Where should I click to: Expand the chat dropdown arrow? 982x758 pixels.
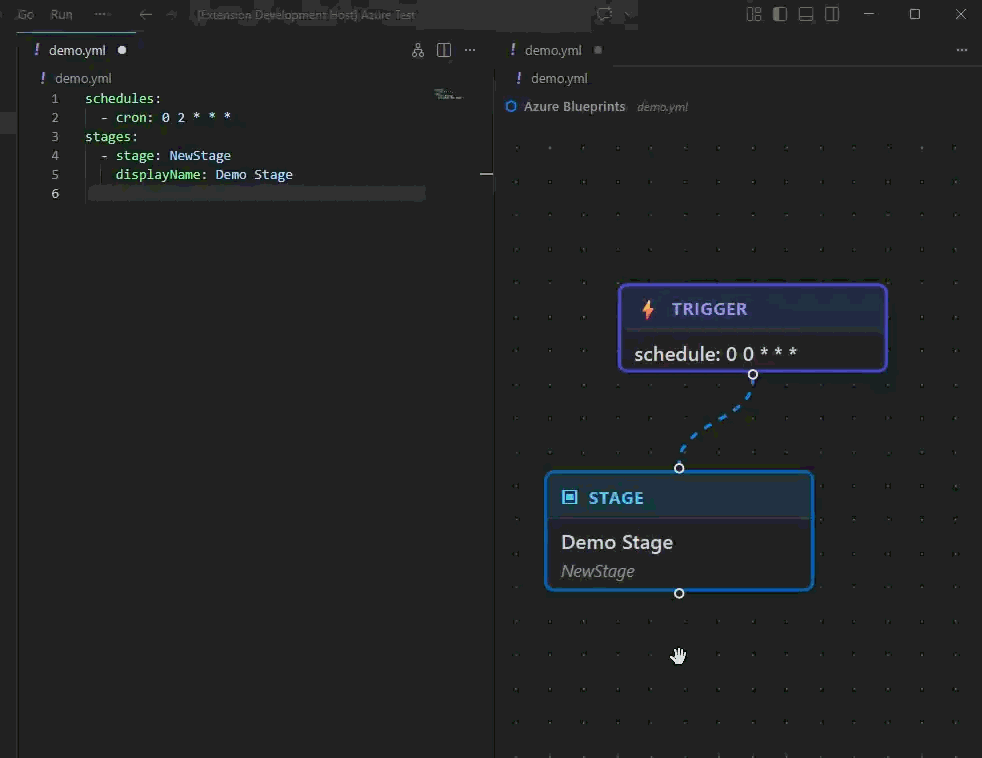pos(627,14)
